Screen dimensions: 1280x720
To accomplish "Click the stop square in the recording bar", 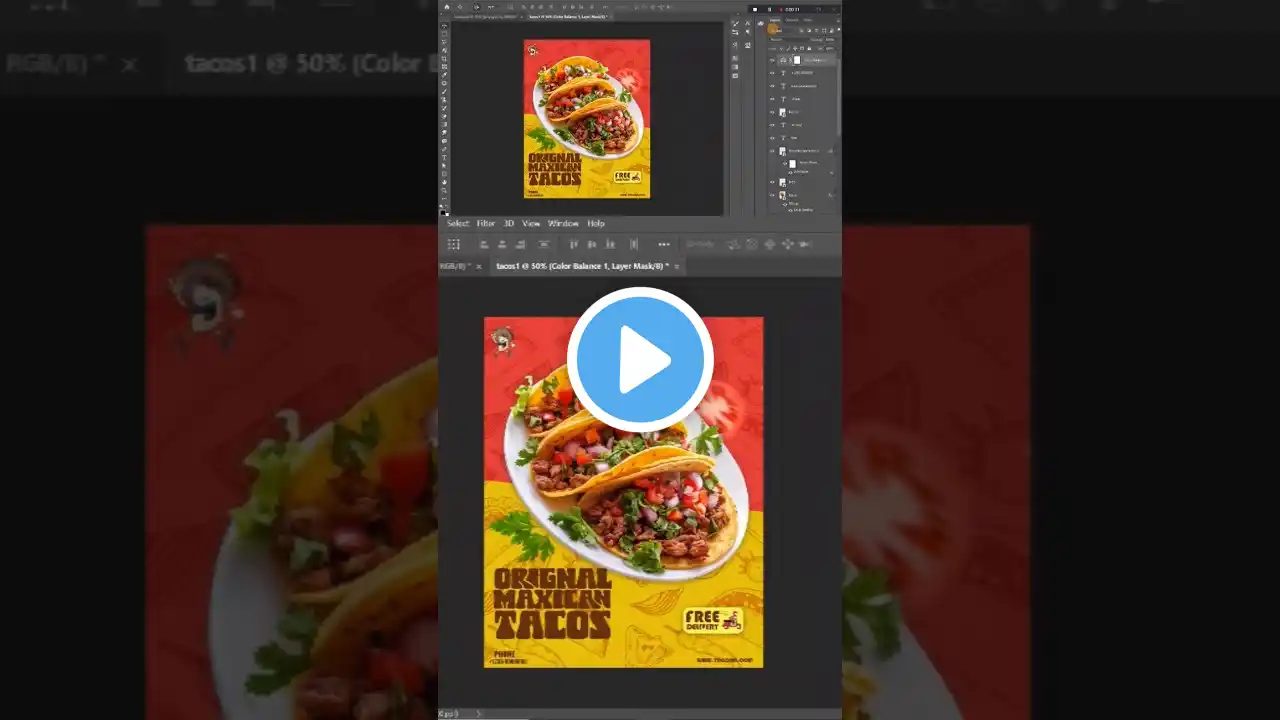I will click(756, 9).
